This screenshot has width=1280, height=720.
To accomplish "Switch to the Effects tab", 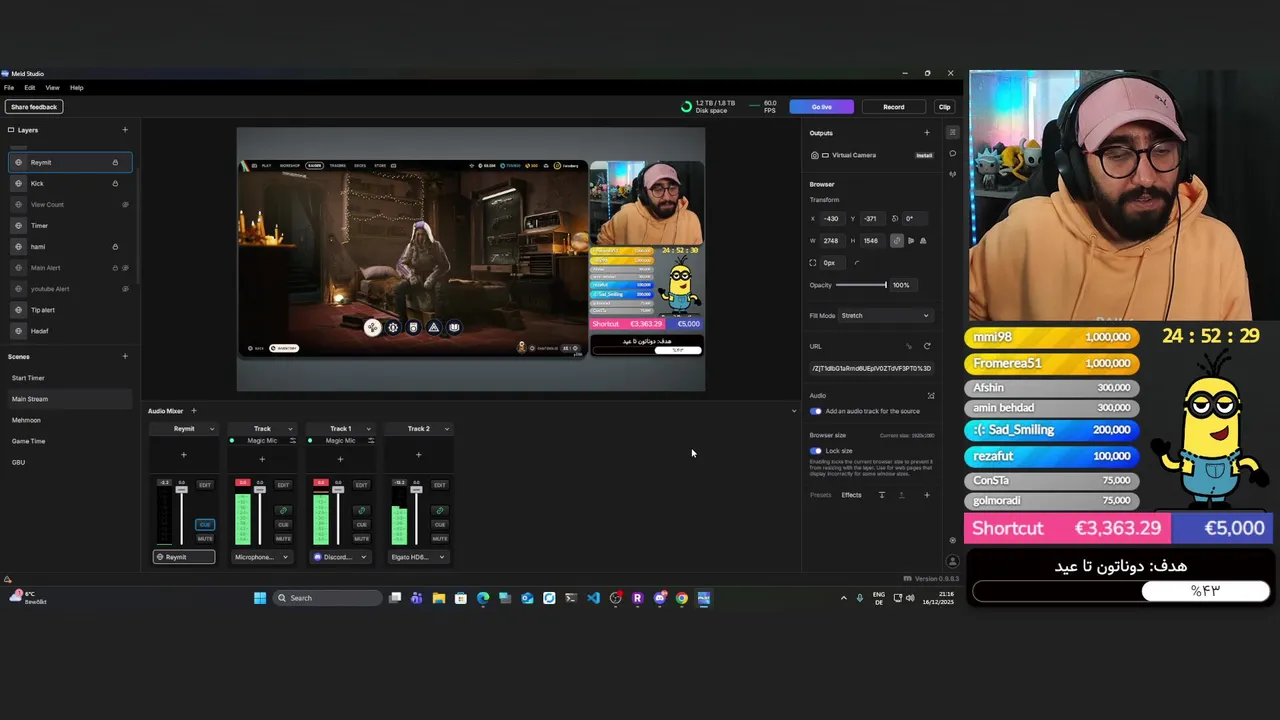I will click(851, 495).
